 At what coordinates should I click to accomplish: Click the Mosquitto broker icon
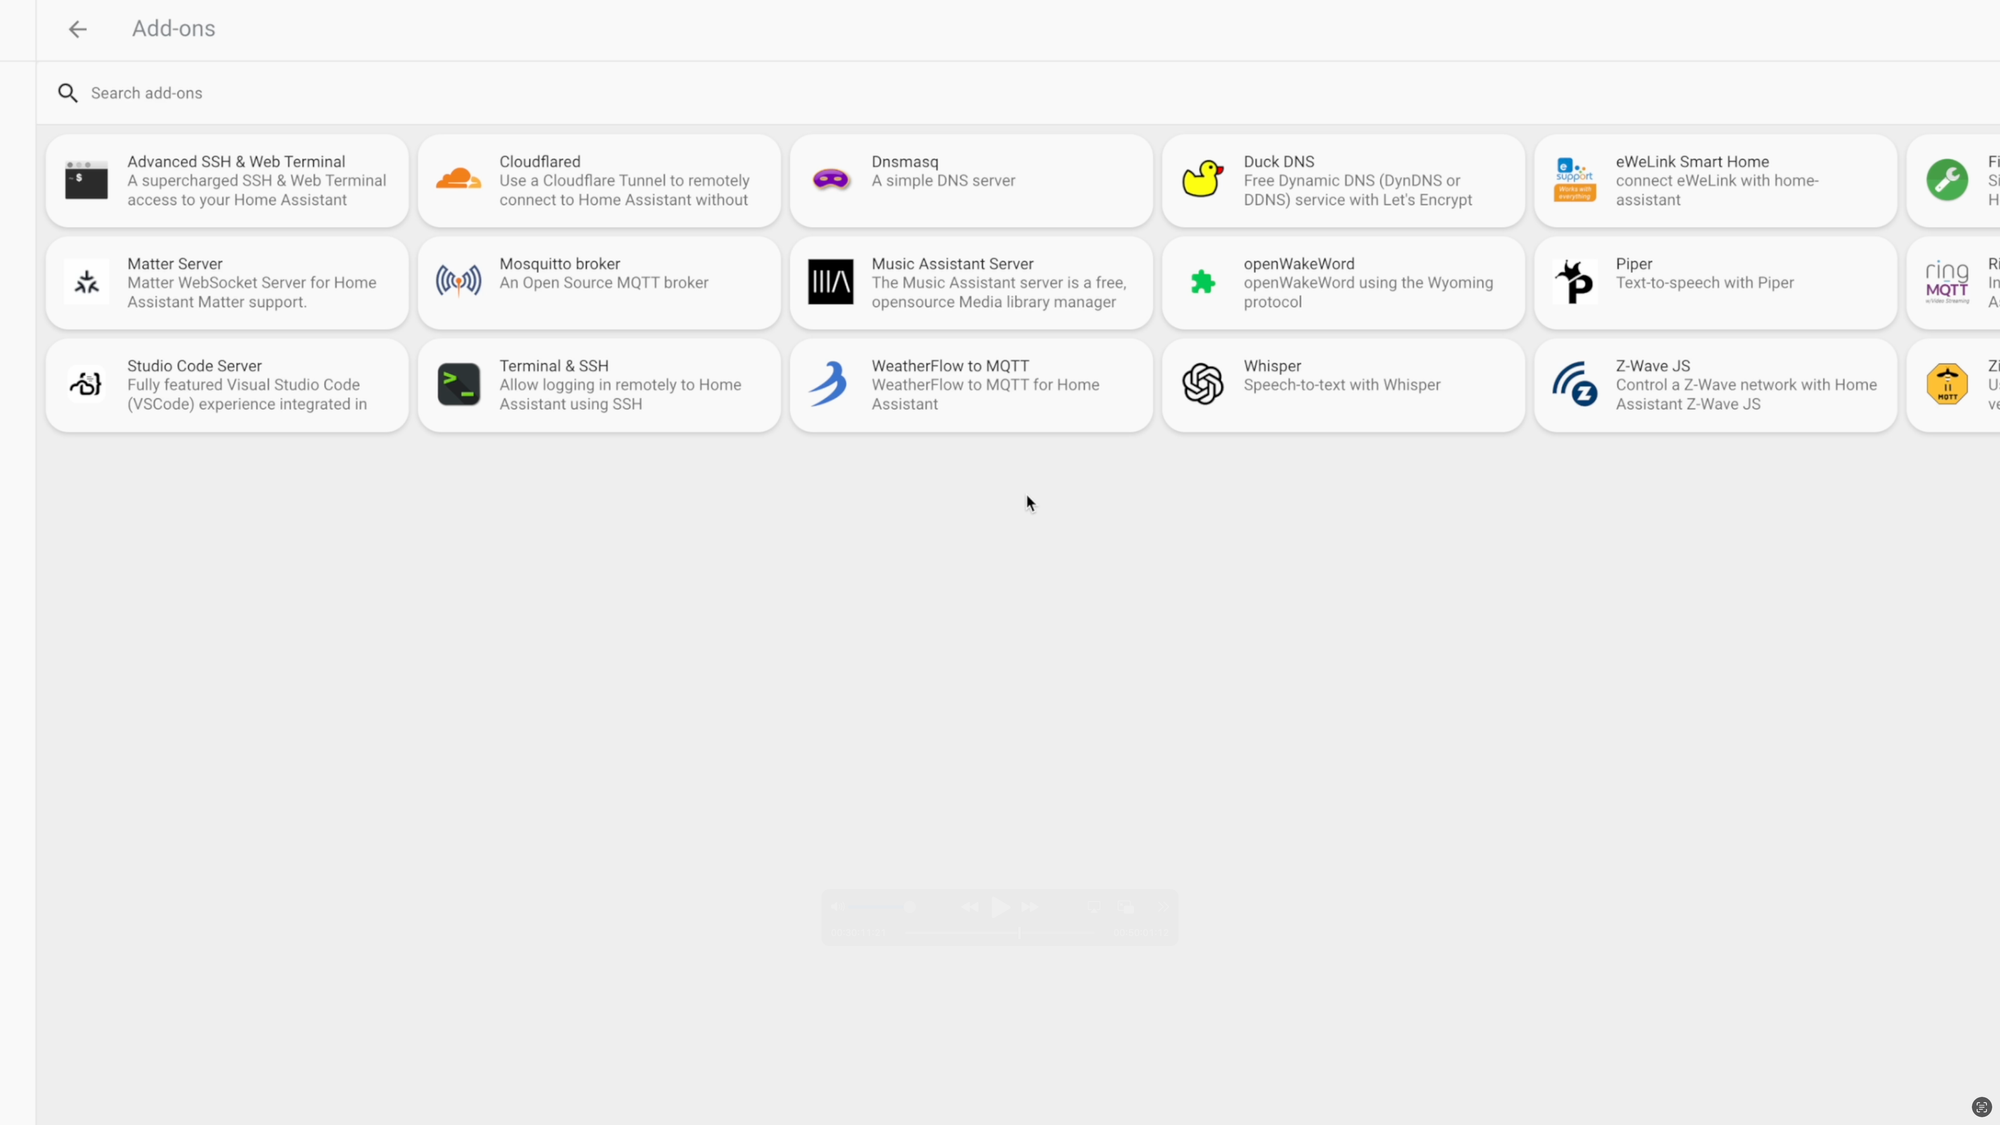pyautogui.click(x=459, y=282)
